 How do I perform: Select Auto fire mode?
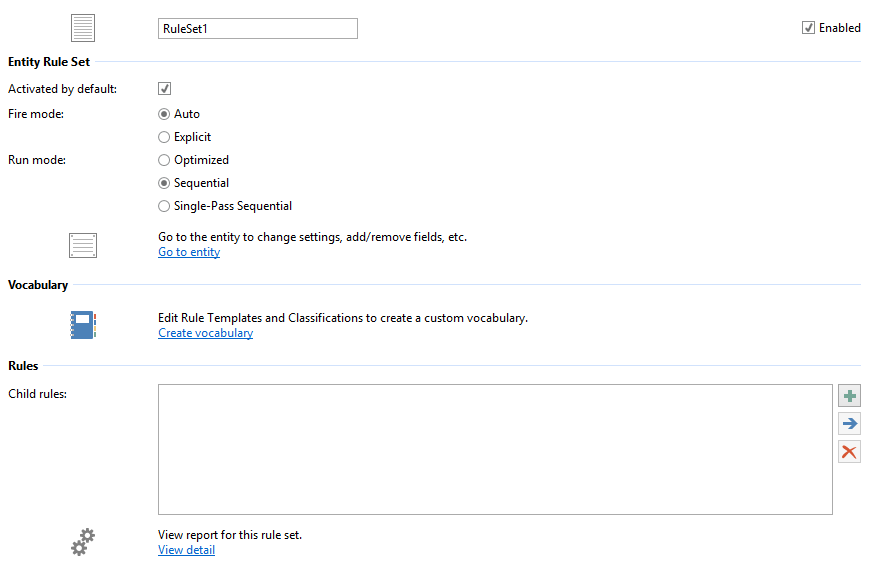click(x=165, y=114)
